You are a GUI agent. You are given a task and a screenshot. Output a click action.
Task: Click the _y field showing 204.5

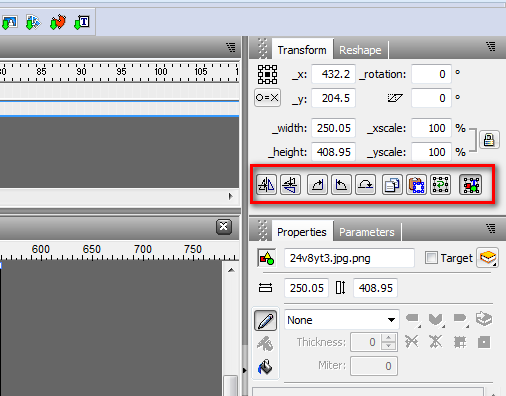click(333, 98)
